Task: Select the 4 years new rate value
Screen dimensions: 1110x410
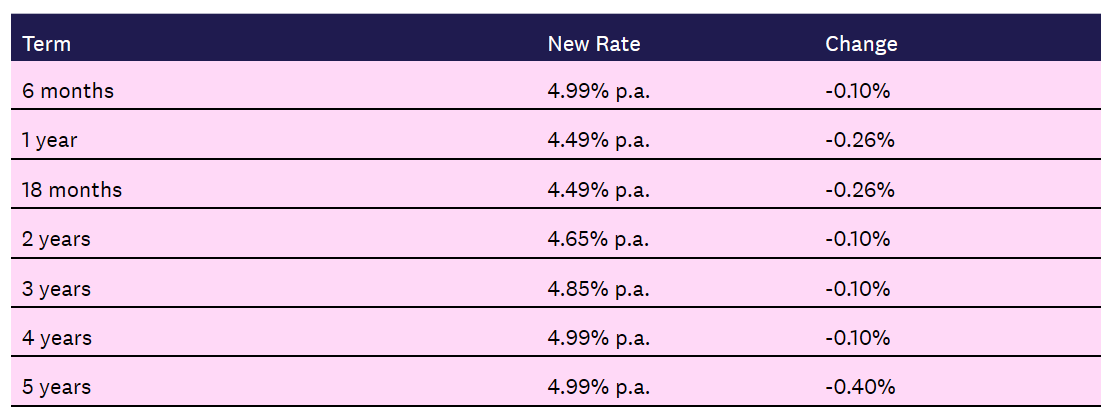Action: click(x=598, y=338)
